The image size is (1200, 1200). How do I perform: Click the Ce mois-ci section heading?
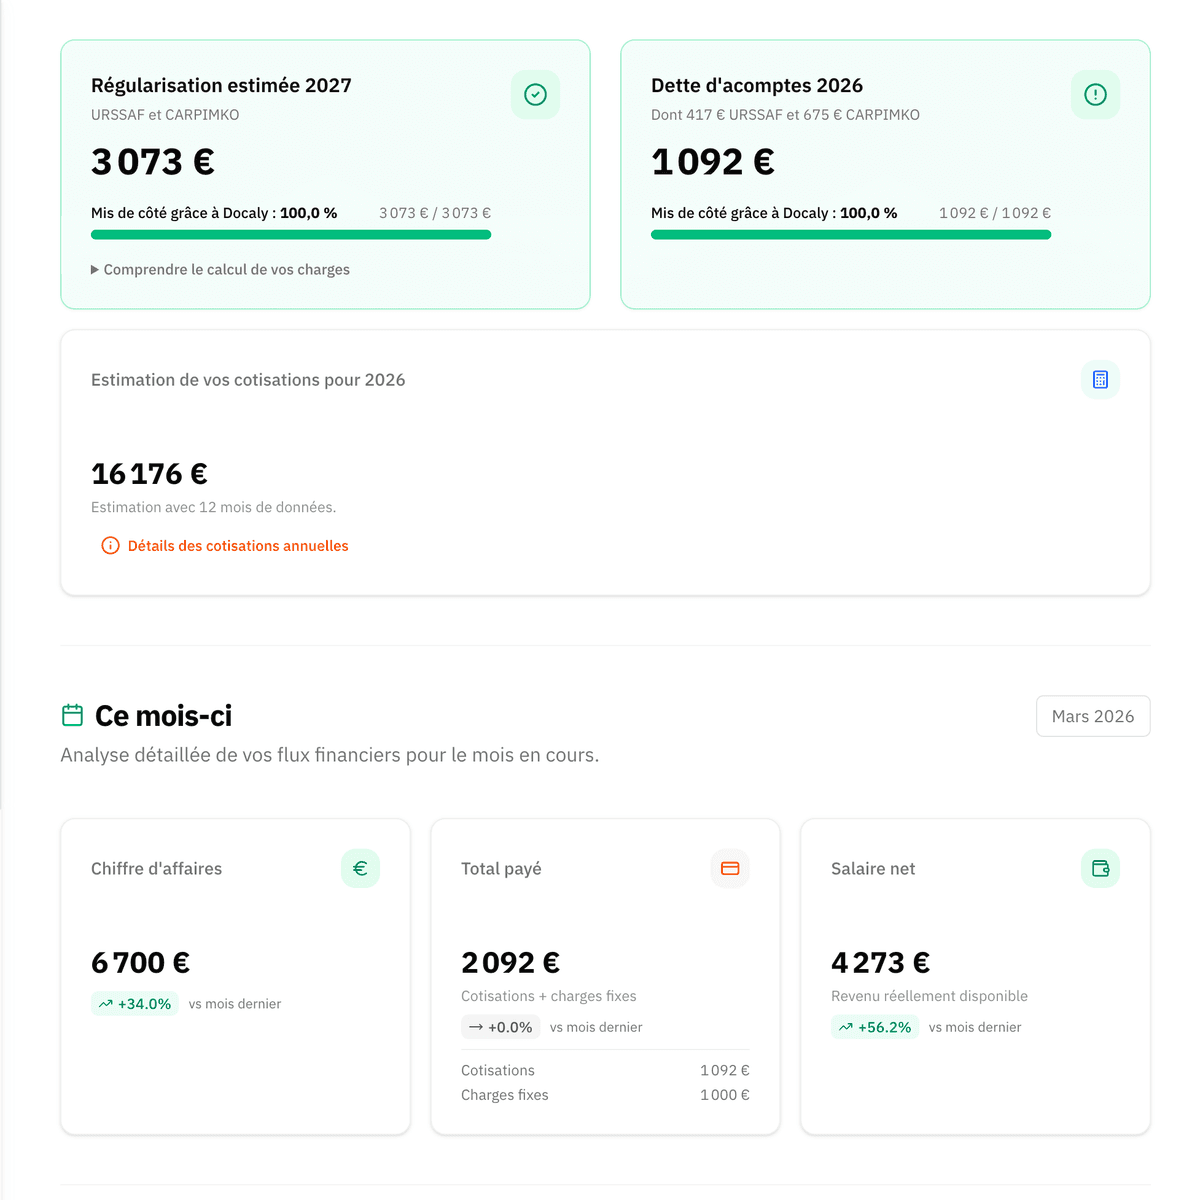pyautogui.click(x=163, y=716)
